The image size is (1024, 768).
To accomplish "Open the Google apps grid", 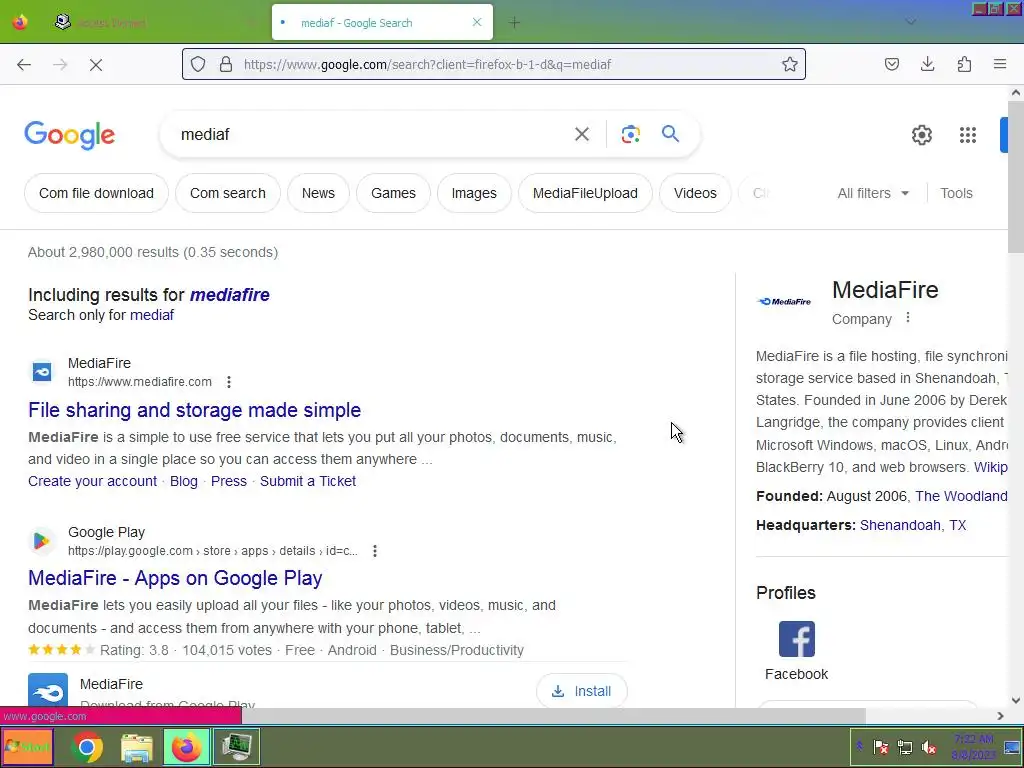I will pos(968,135).
